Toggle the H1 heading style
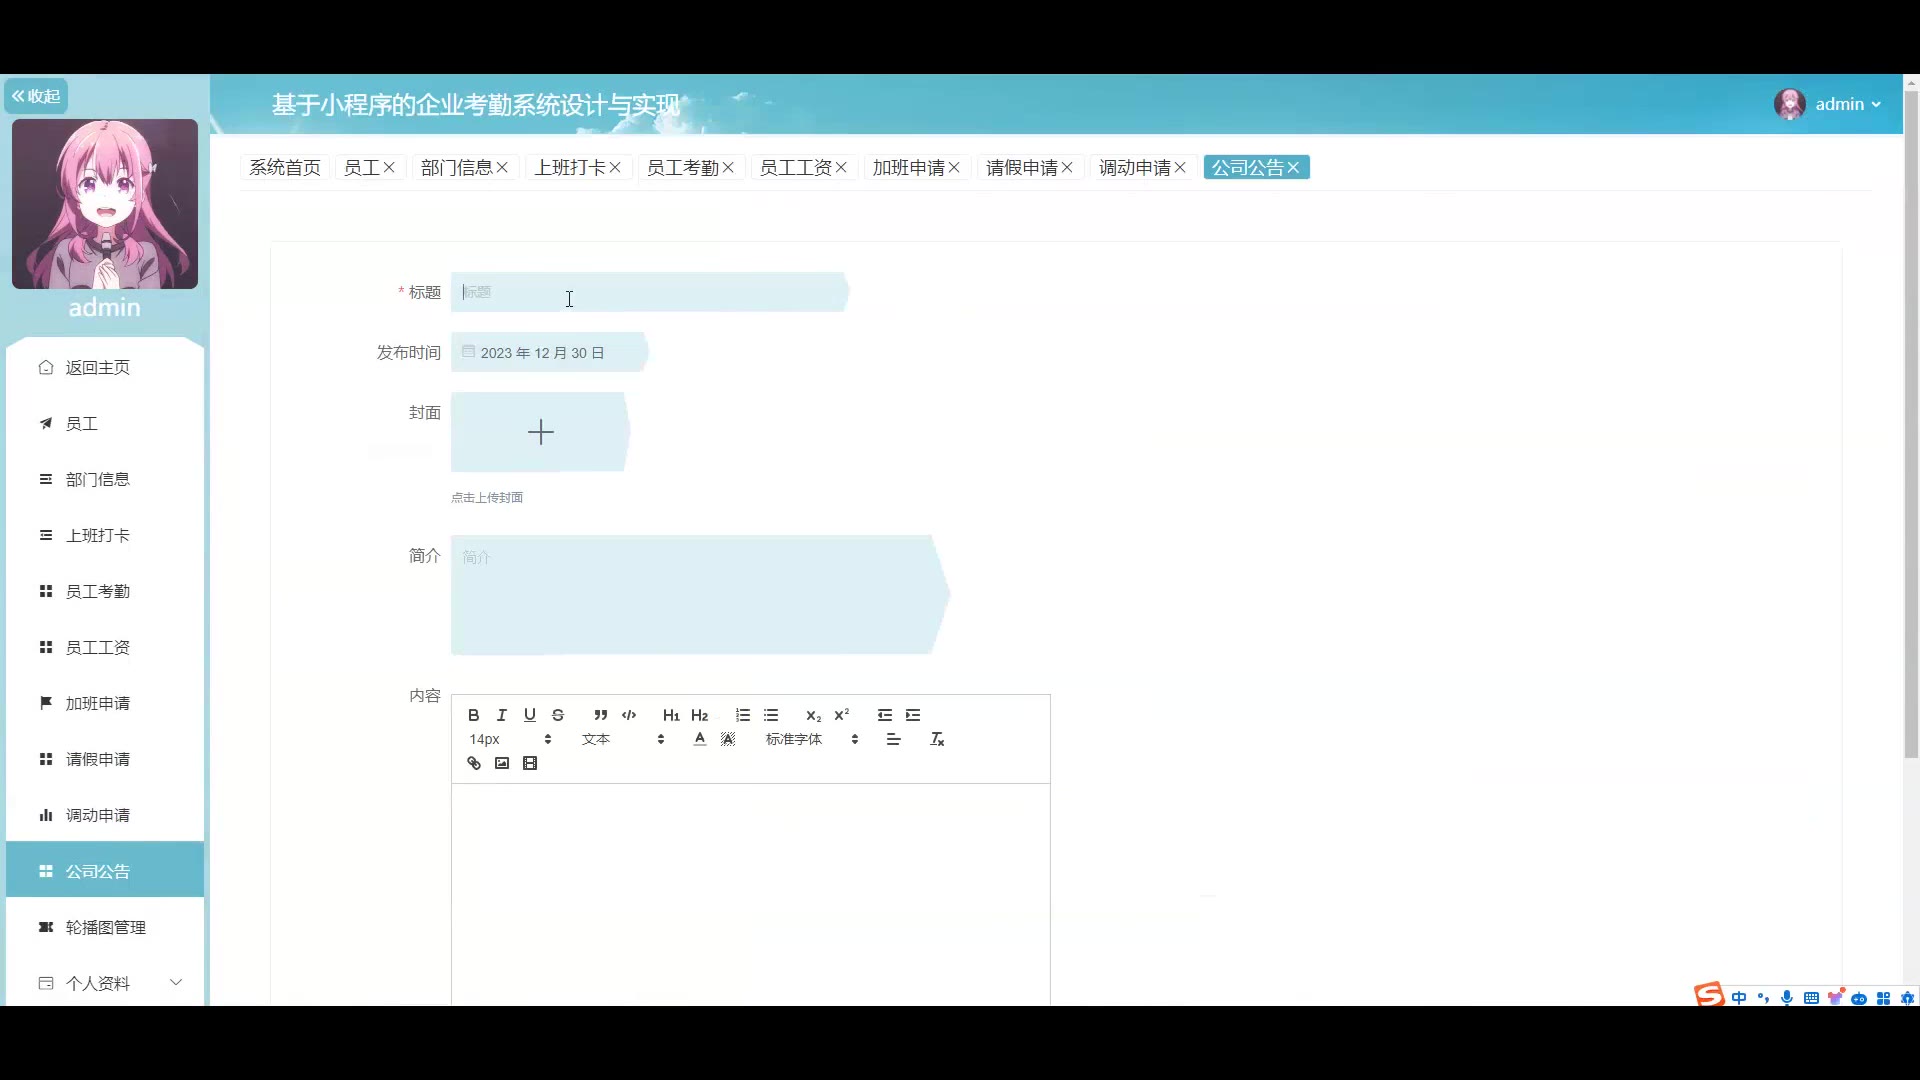The height and width of the screenshot is (1080, 1920). tap(671, 715)
